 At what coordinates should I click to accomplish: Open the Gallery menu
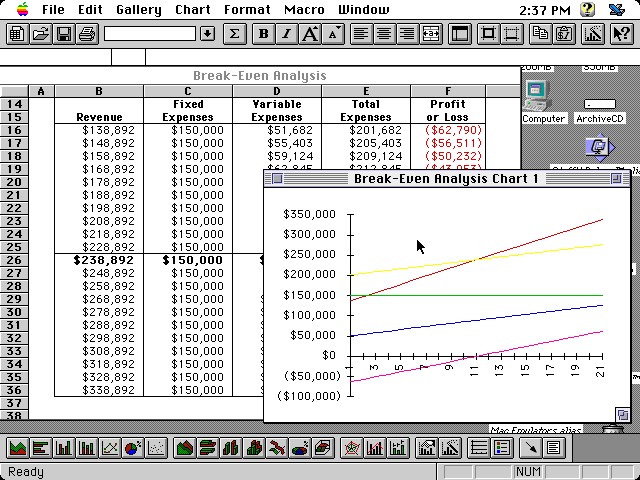(x=137, y=10)
